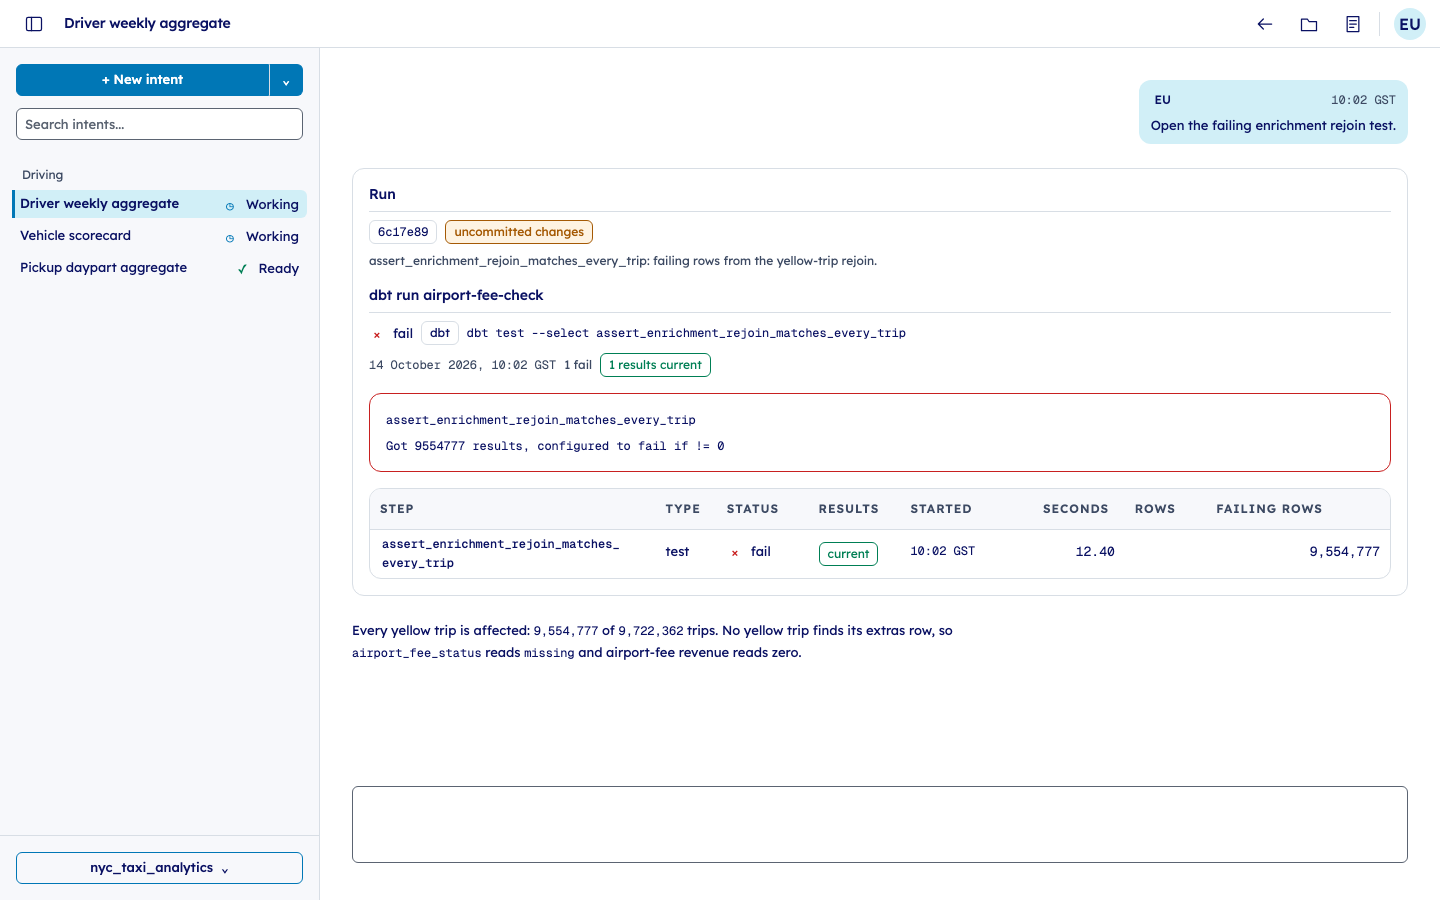Click the SECONDS column header
The width and height of the screenshot is (1440, 900).
point(1076,509)
